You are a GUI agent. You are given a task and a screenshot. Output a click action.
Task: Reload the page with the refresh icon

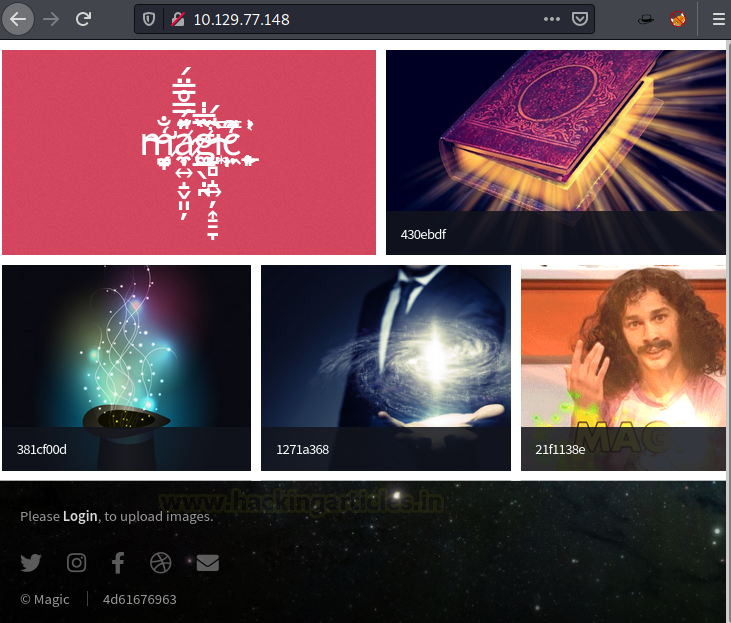pos(83,19)
